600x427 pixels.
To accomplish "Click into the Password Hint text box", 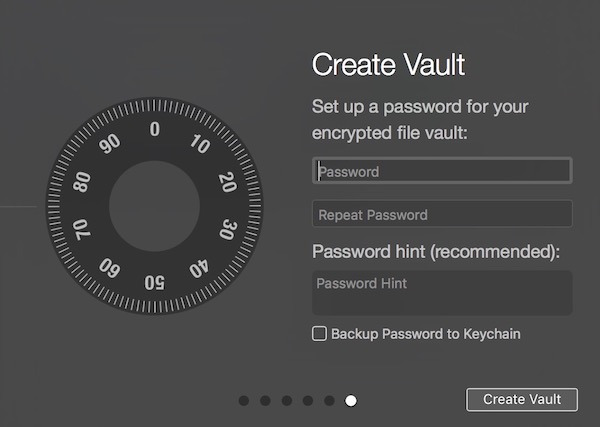I will click(x=442, y=293).
